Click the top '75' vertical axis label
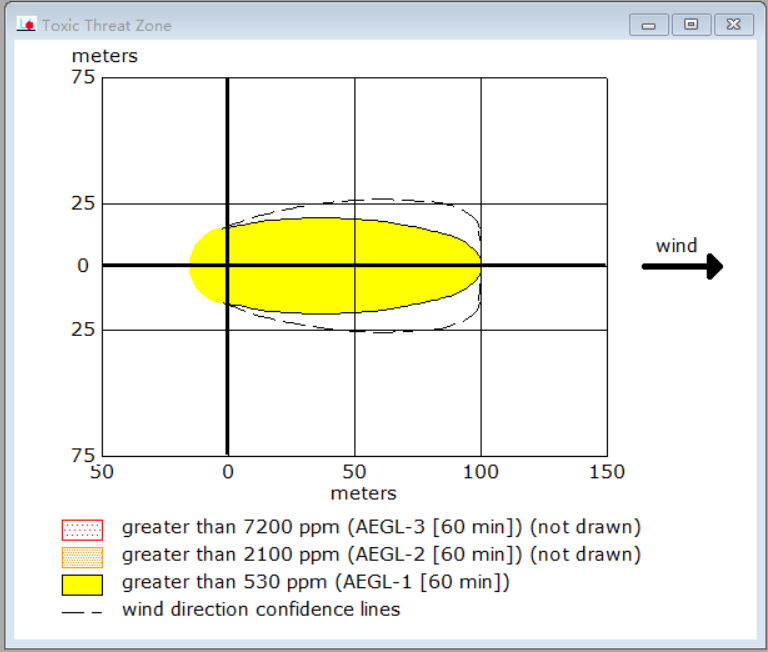 [x=83, y=77]
